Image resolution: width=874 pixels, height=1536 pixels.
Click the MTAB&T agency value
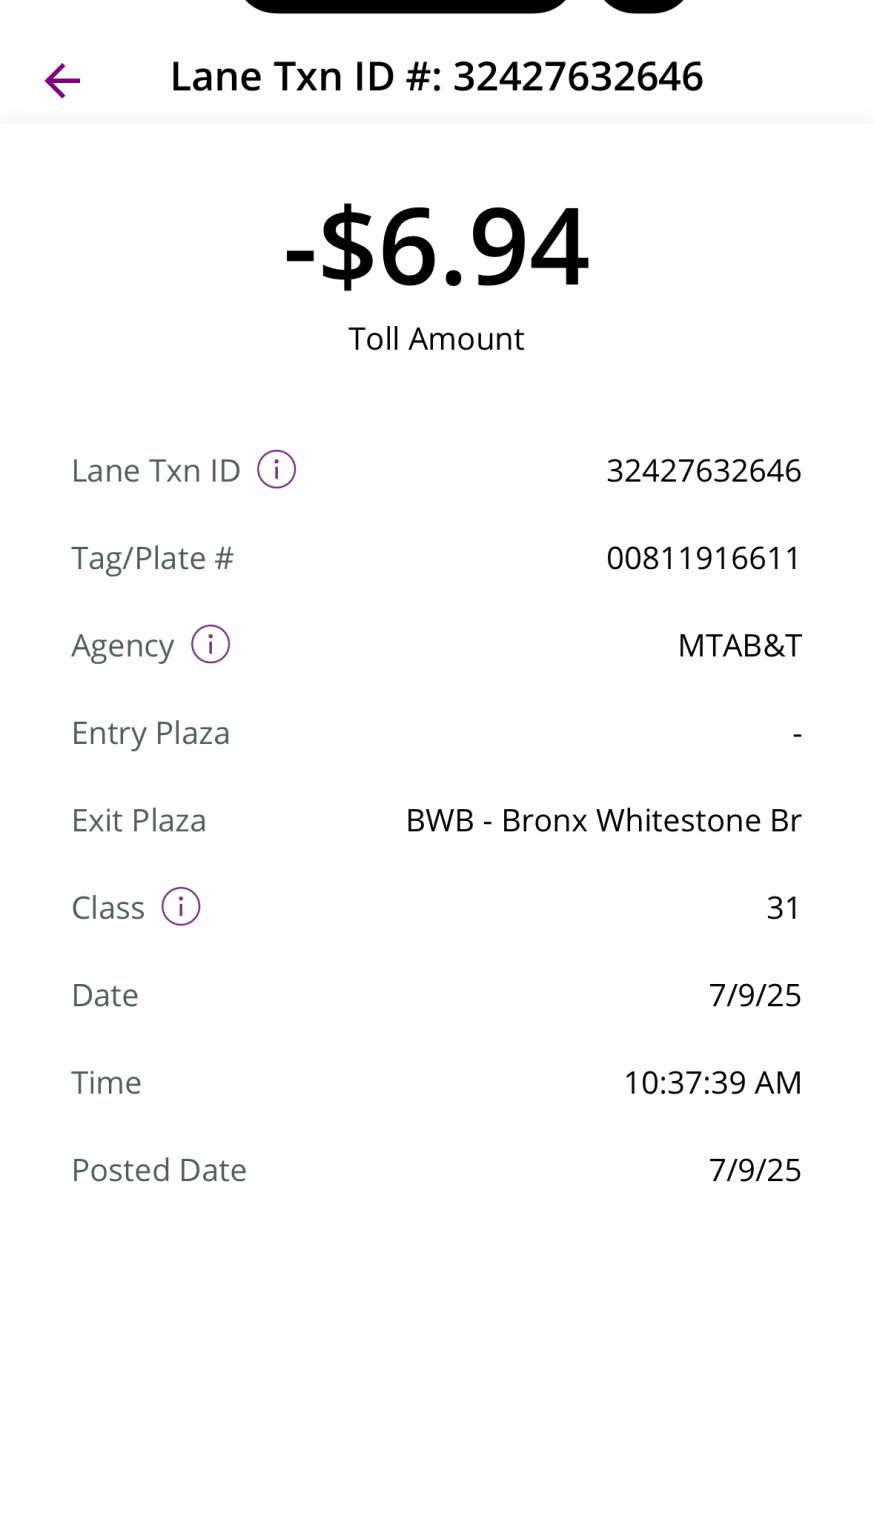coord(739,645)
